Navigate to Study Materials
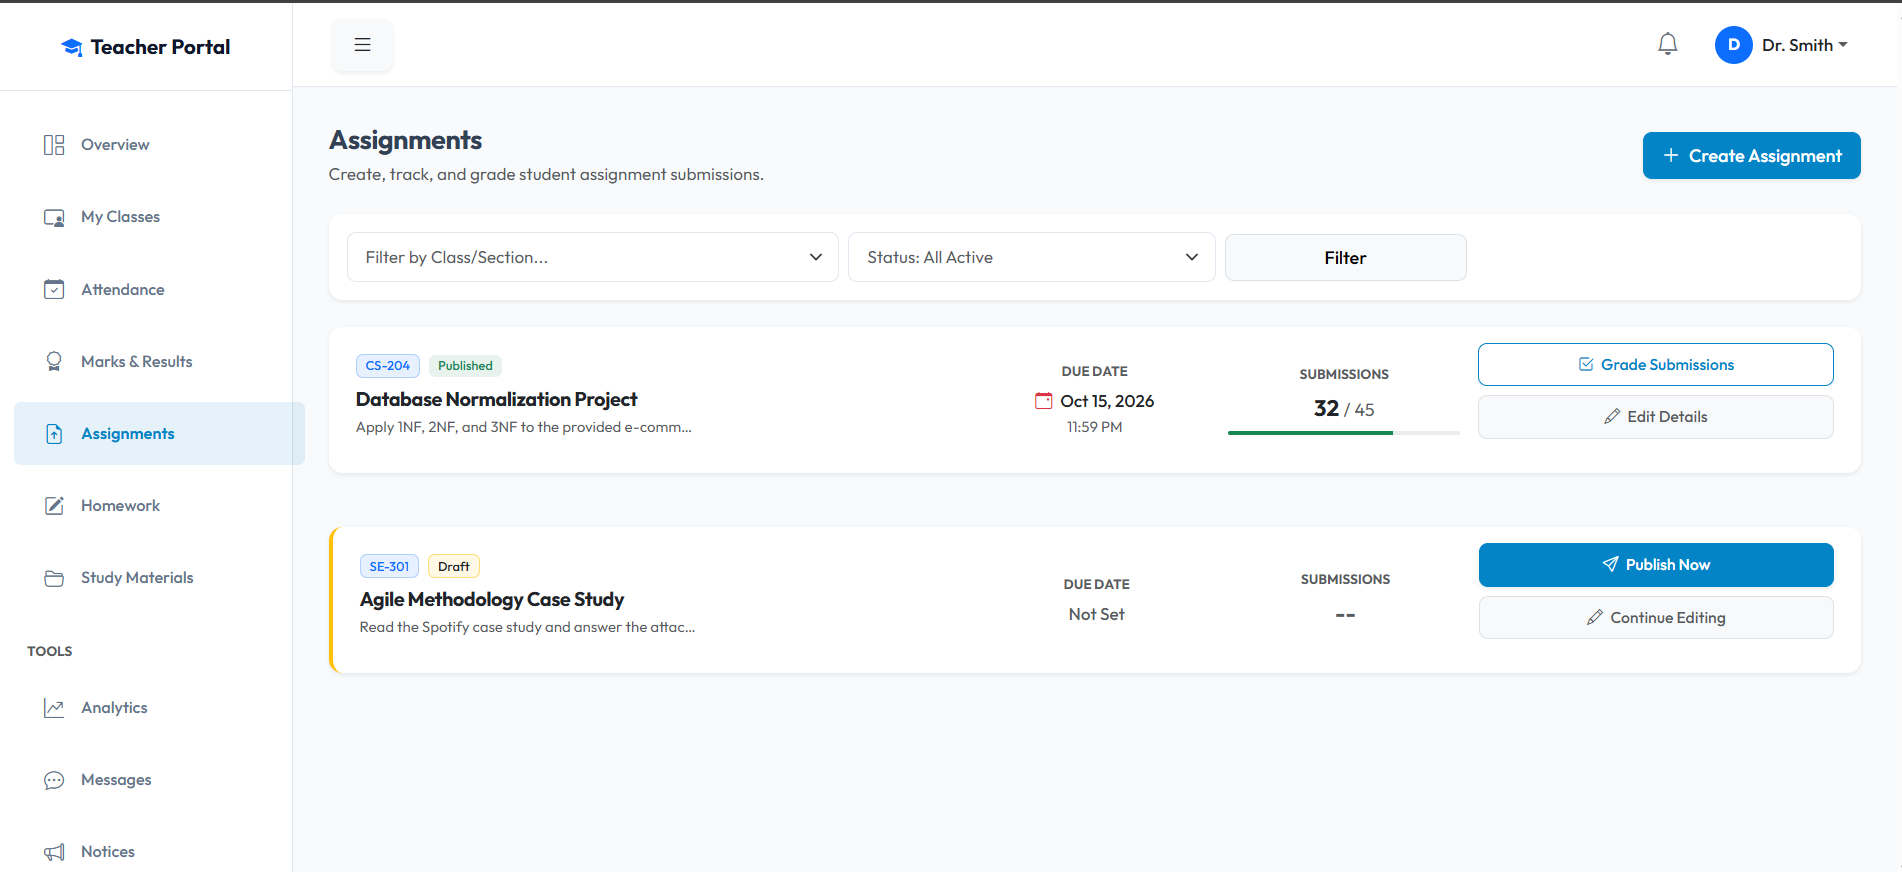This screenshot has width=1902, height=872. click(137, 578)
